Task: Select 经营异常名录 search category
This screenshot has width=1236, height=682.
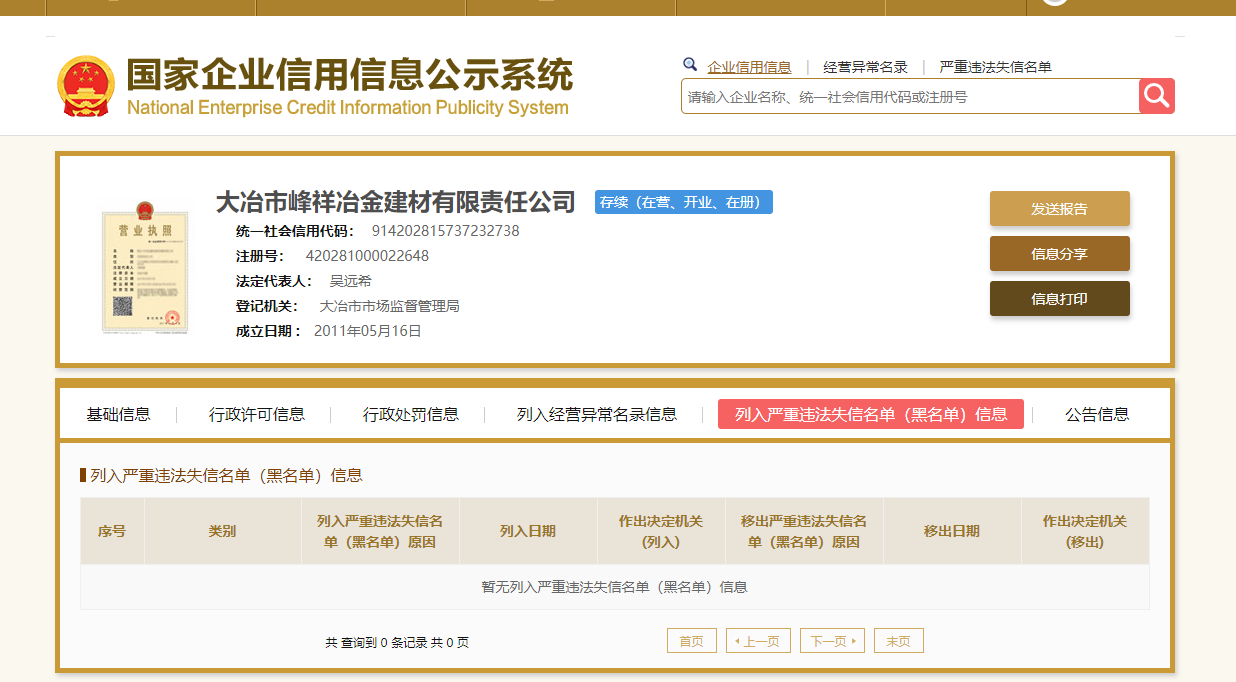Action: [x=865, y=67]
